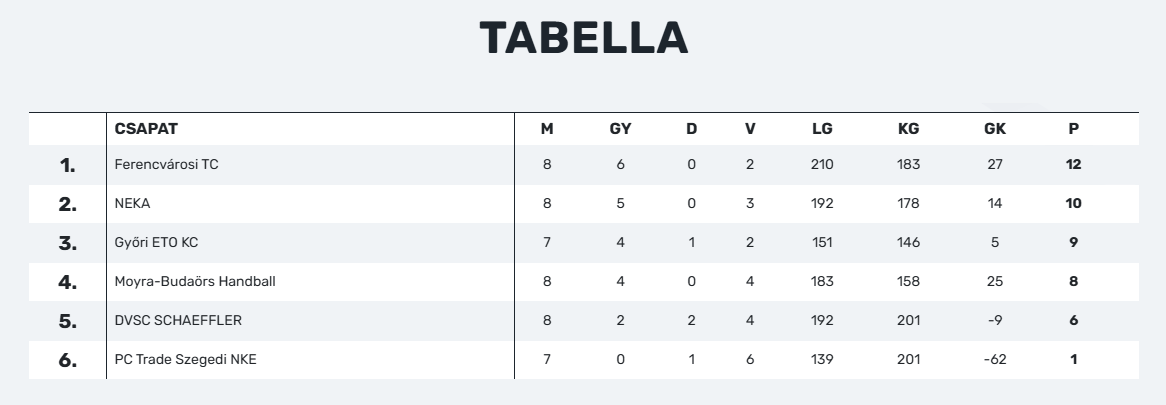Select Győri ETO KC in the table
The height and width of the screenshot is (405, 1166).
tap(156, 242)
